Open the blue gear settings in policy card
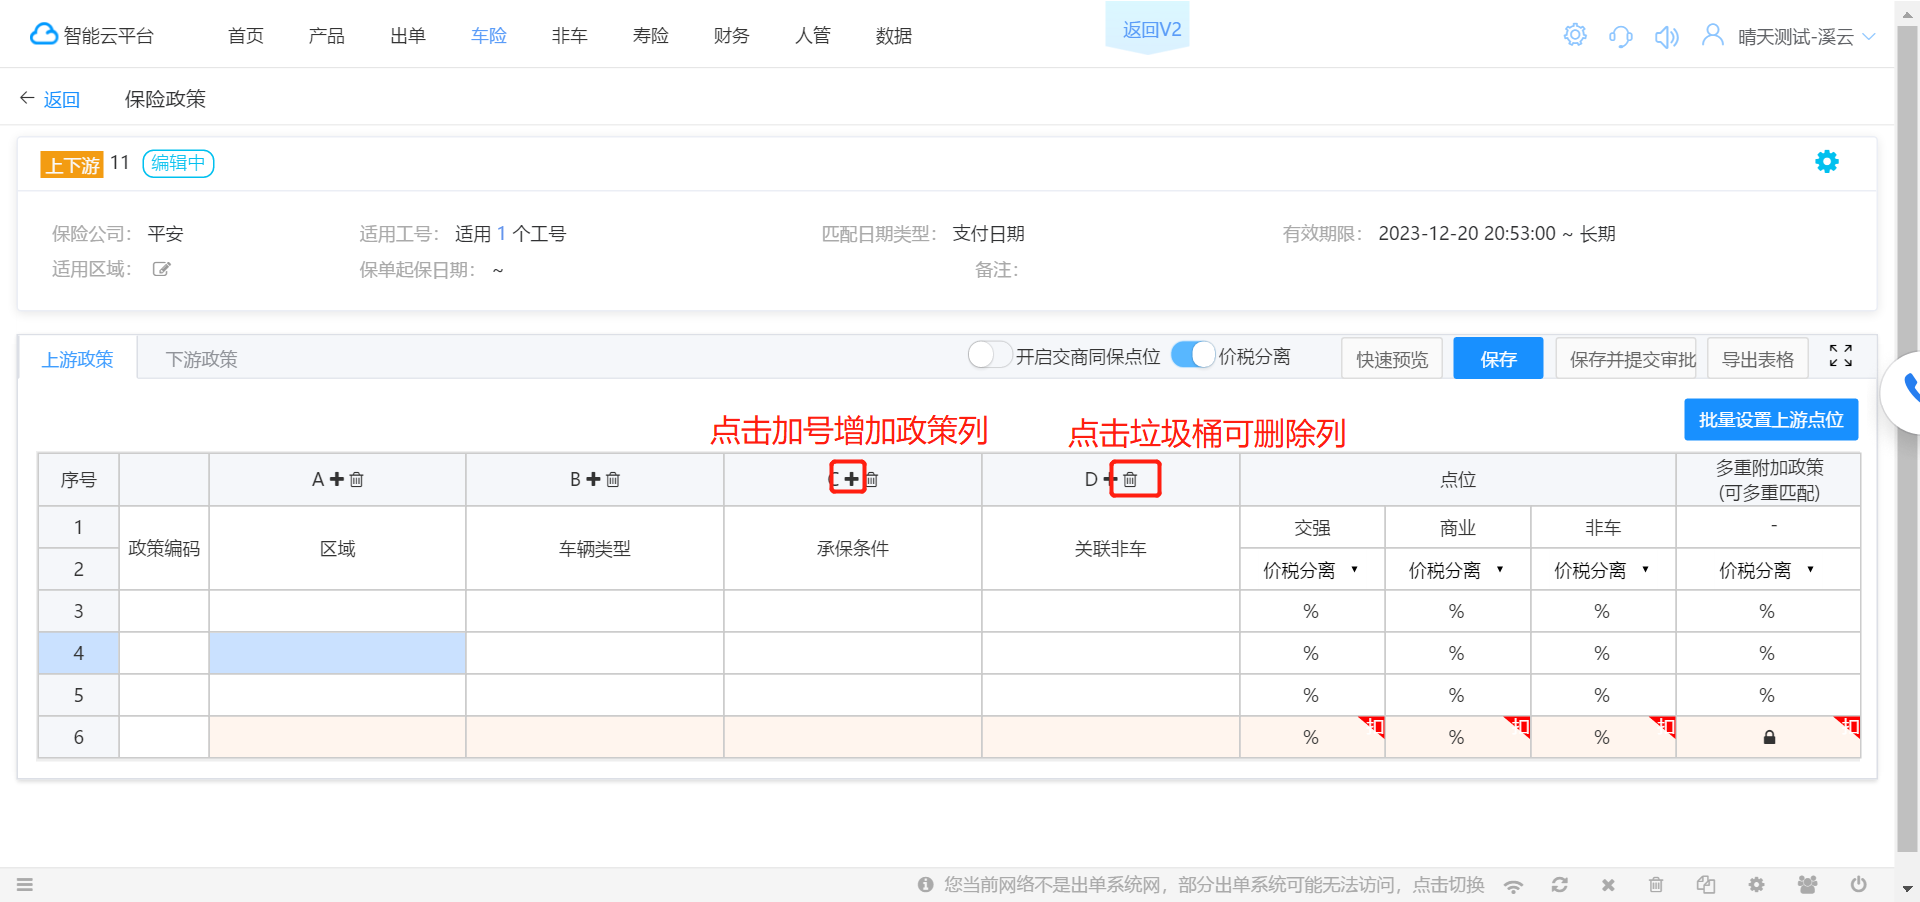The image size is (1920, 902). [1827, 162]
